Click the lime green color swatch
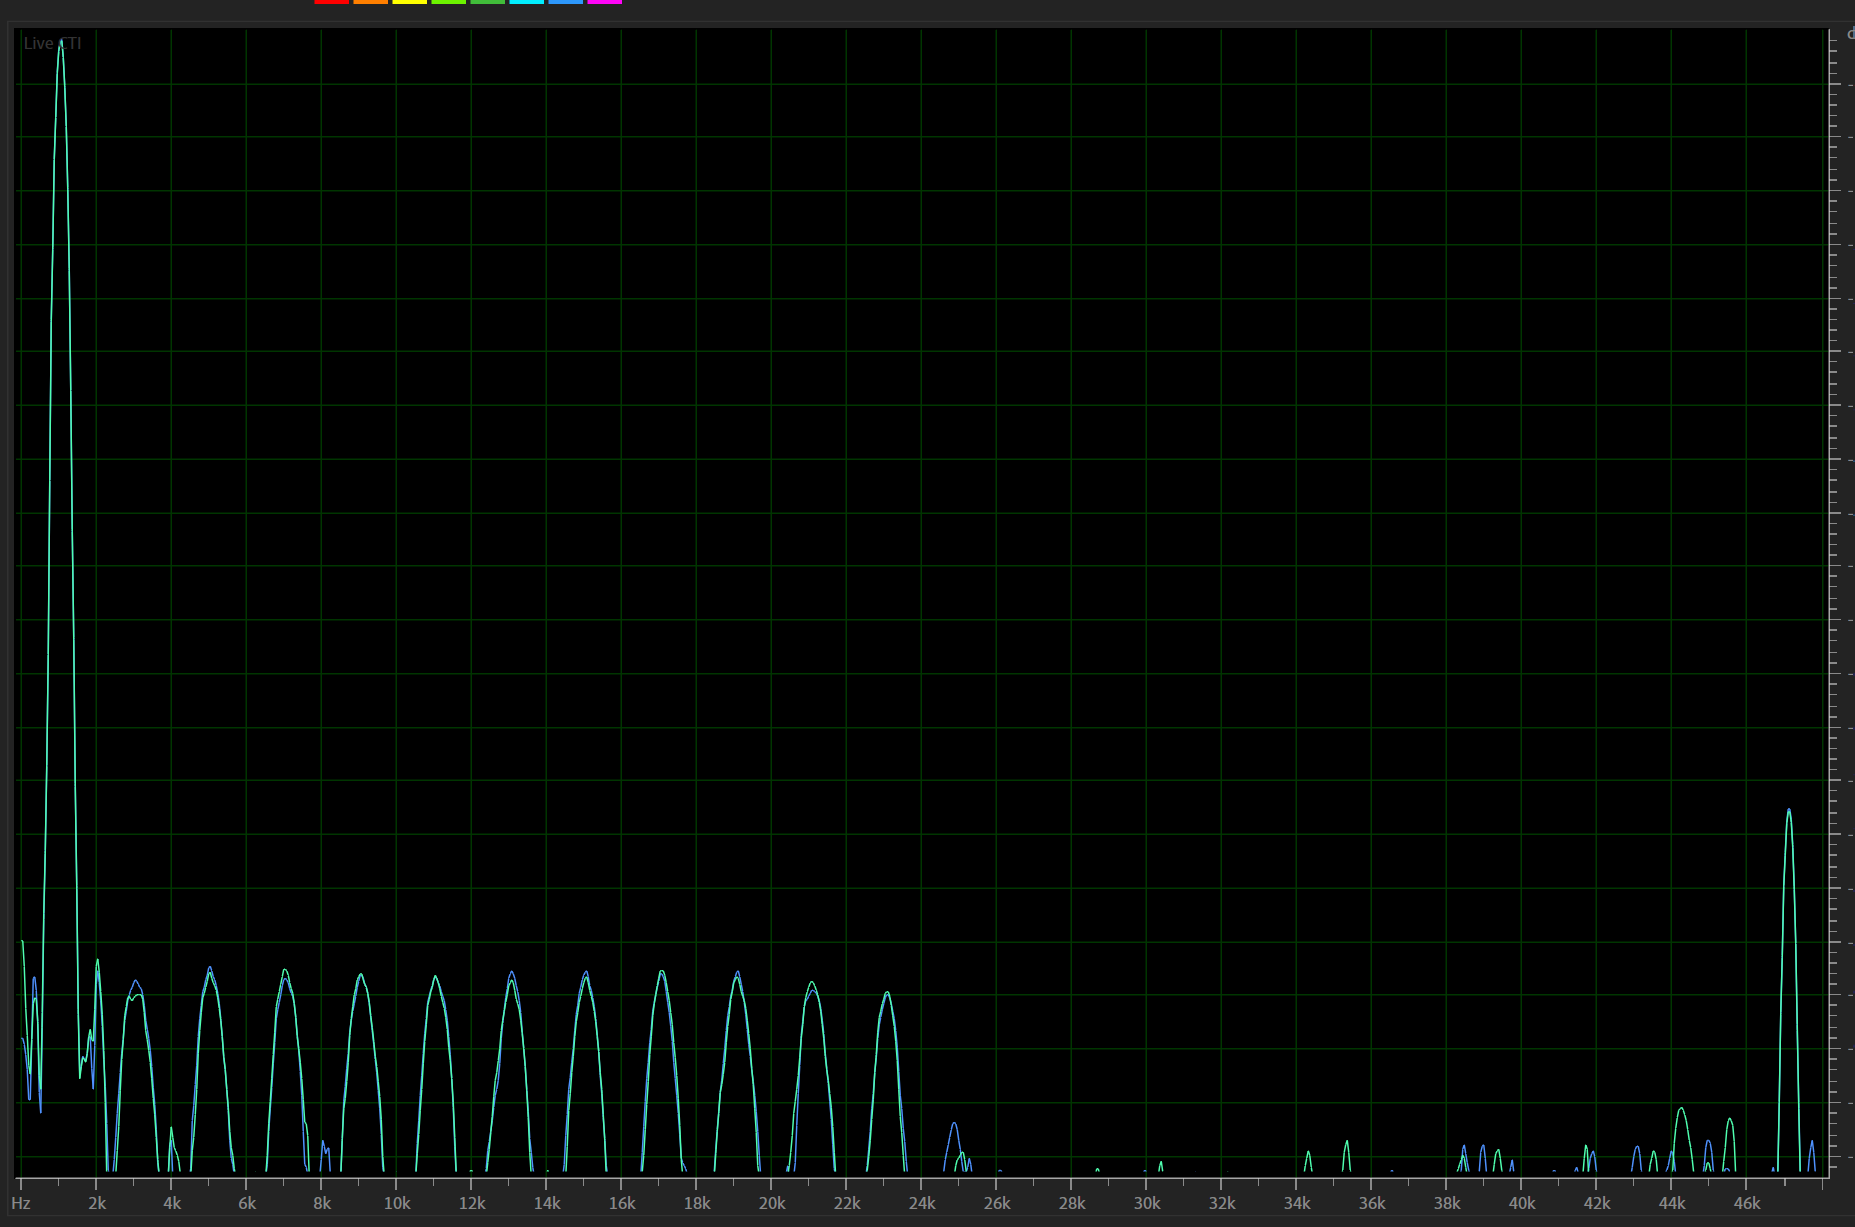Screen dimensions: 1855x1227 449,2
